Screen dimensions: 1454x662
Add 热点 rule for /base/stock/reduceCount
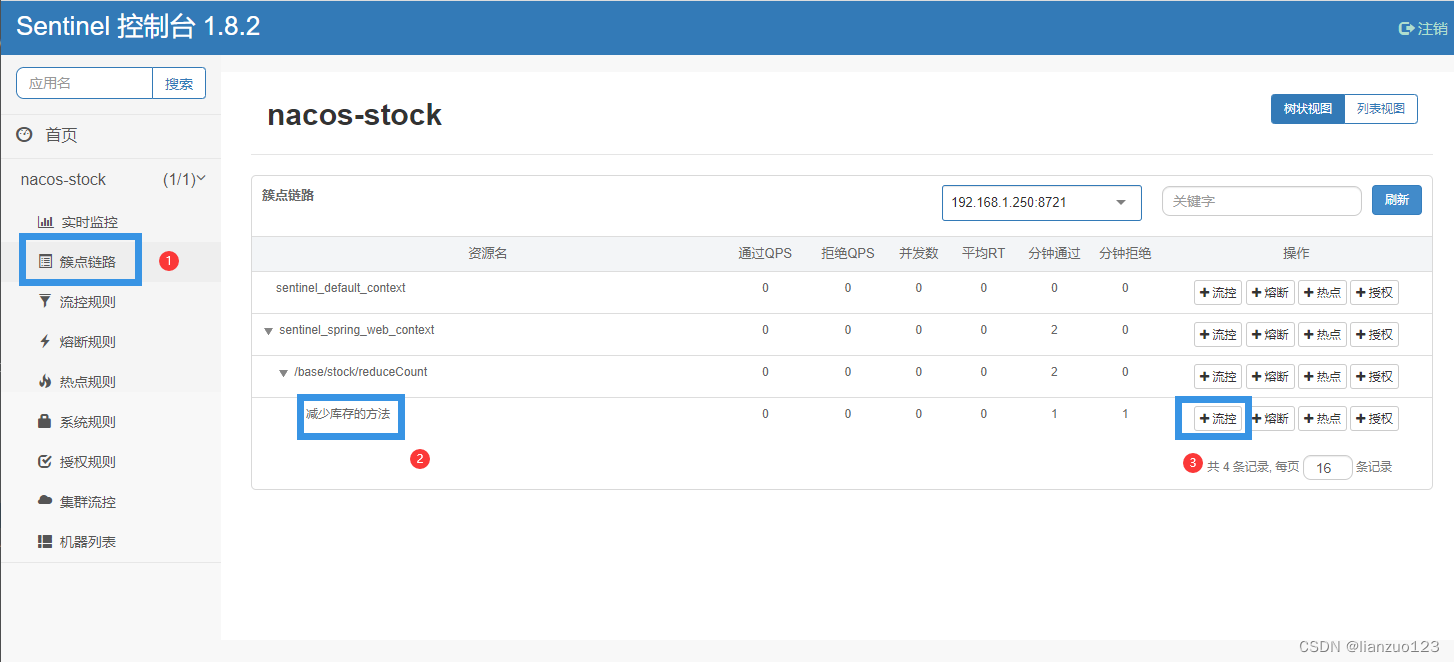click(x=1322, y=377)
